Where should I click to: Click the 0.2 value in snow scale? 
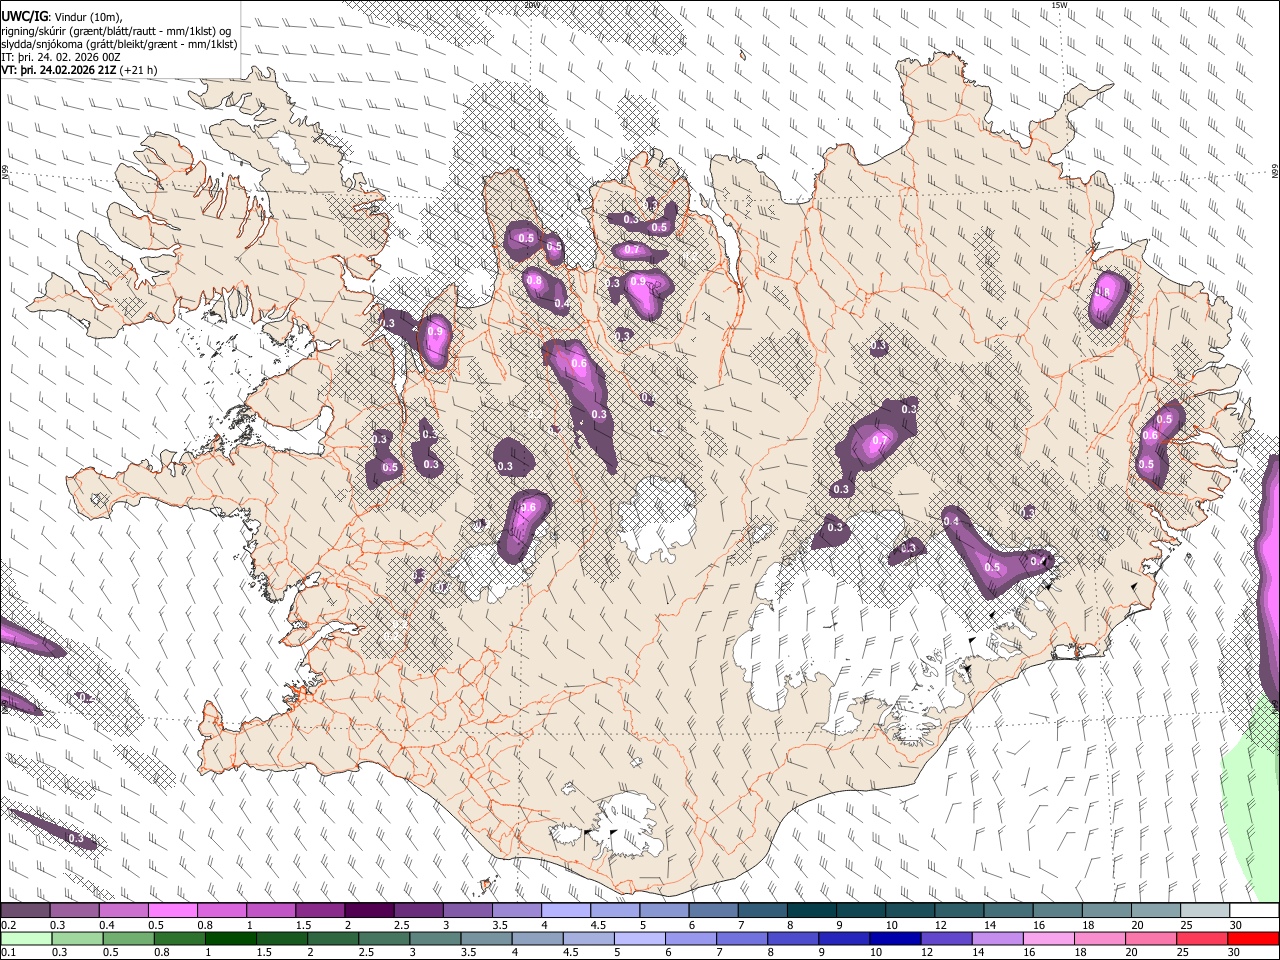tap(8, 925)
